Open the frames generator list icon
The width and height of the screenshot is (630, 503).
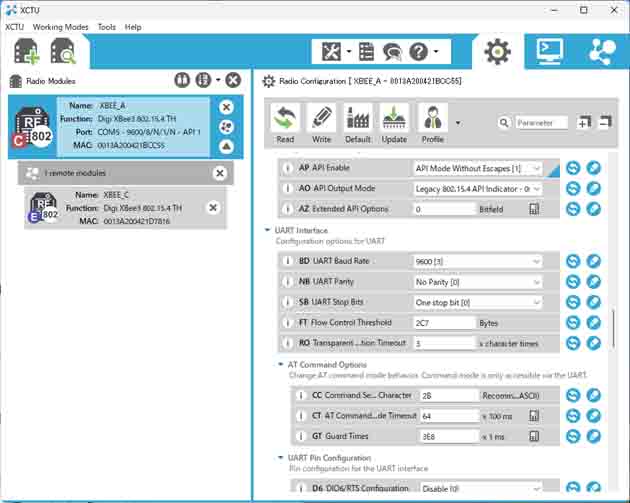366,51
